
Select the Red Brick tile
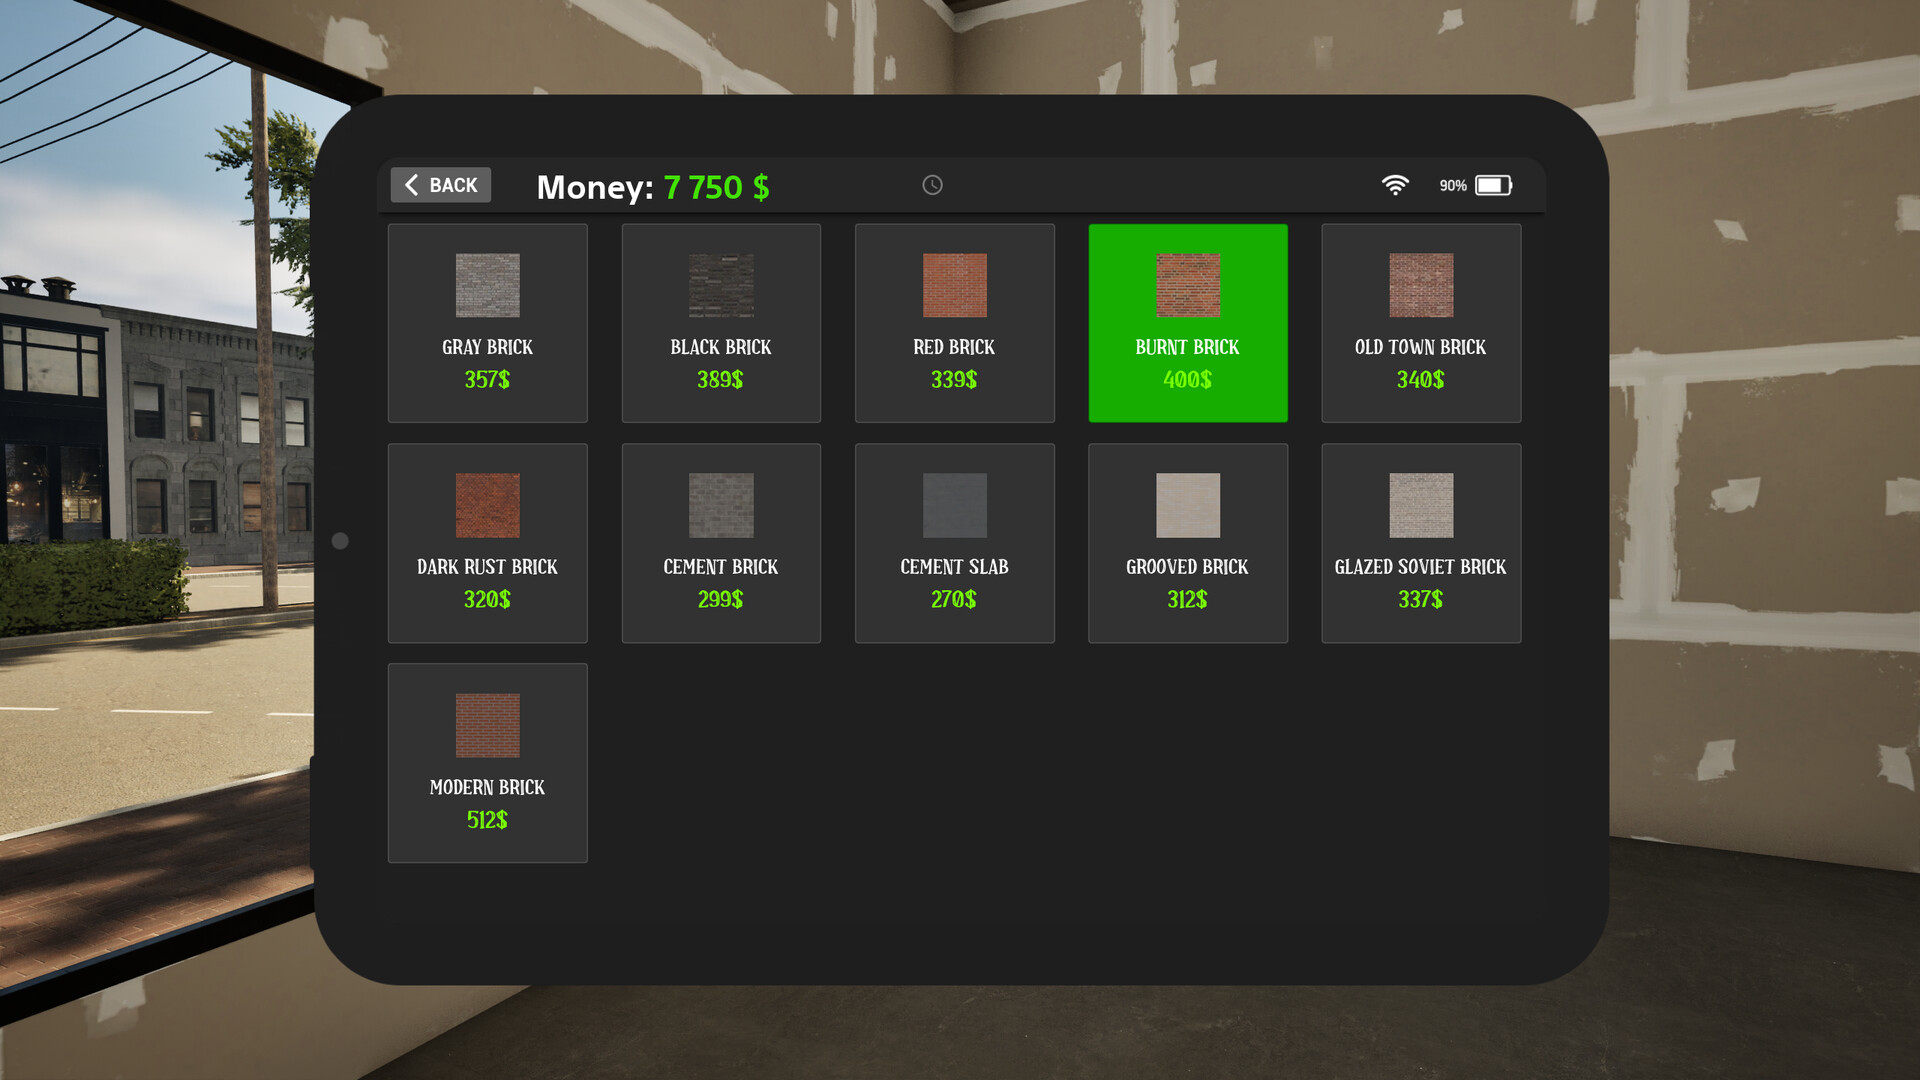(x=954, y=323)
